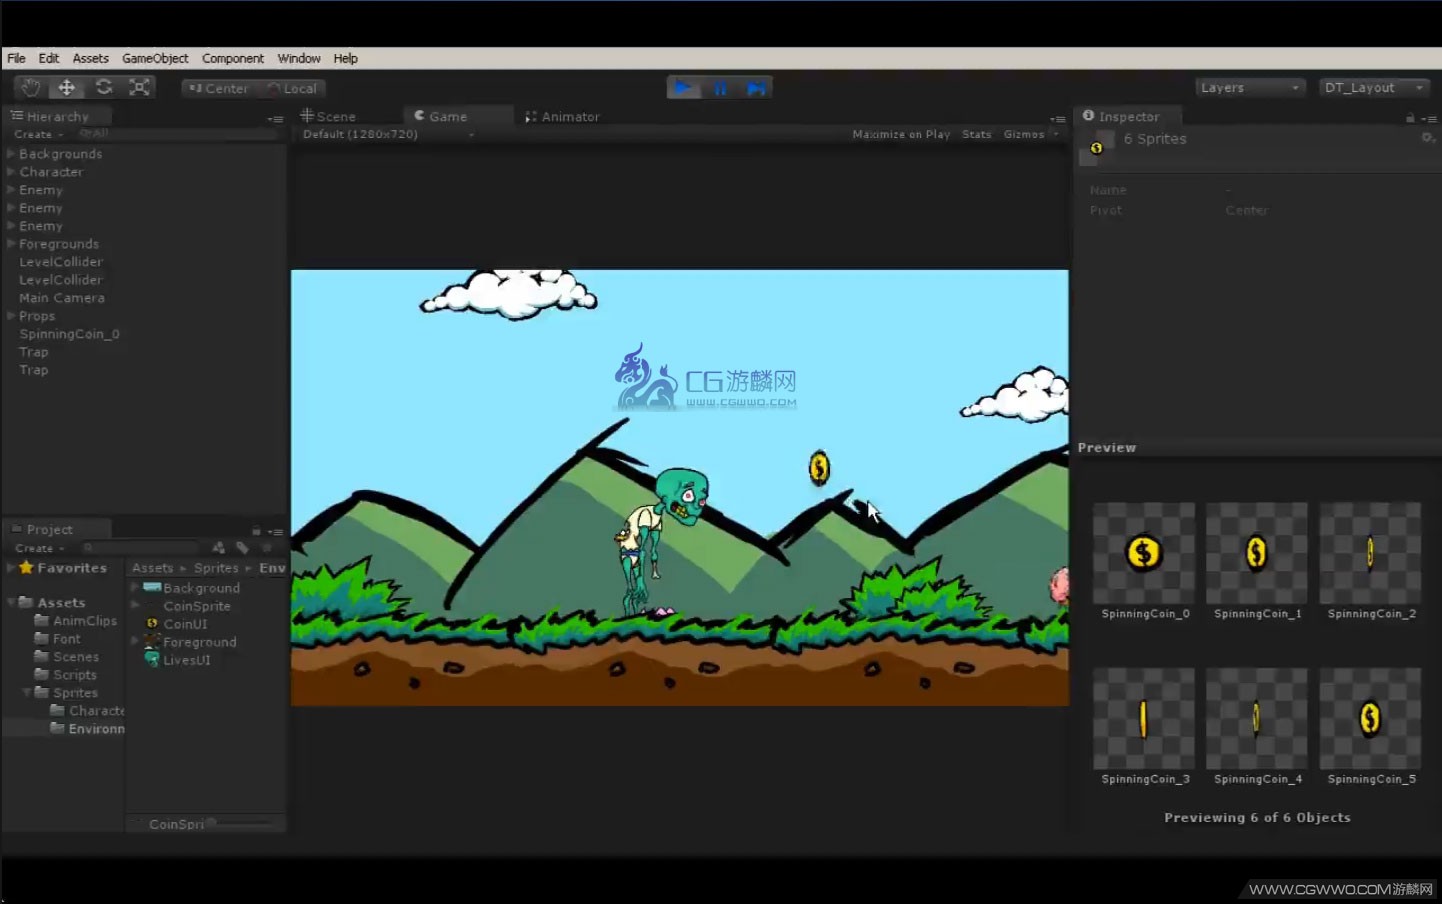Toggle the Project panel lock icon
1442x904 pixels.
coord(256,531)
